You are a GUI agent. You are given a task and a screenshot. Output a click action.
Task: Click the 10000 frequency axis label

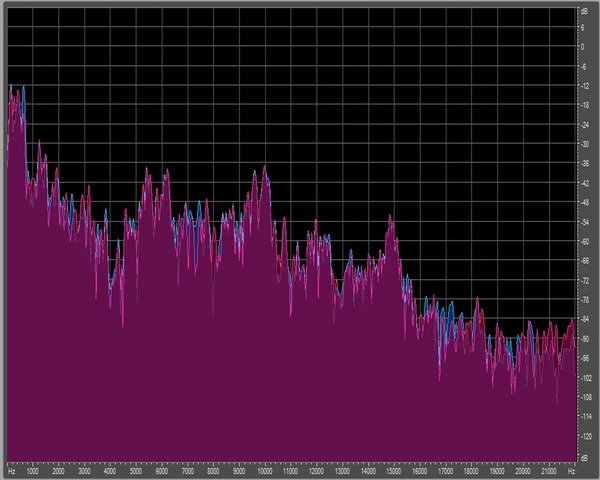pos(265,471)
